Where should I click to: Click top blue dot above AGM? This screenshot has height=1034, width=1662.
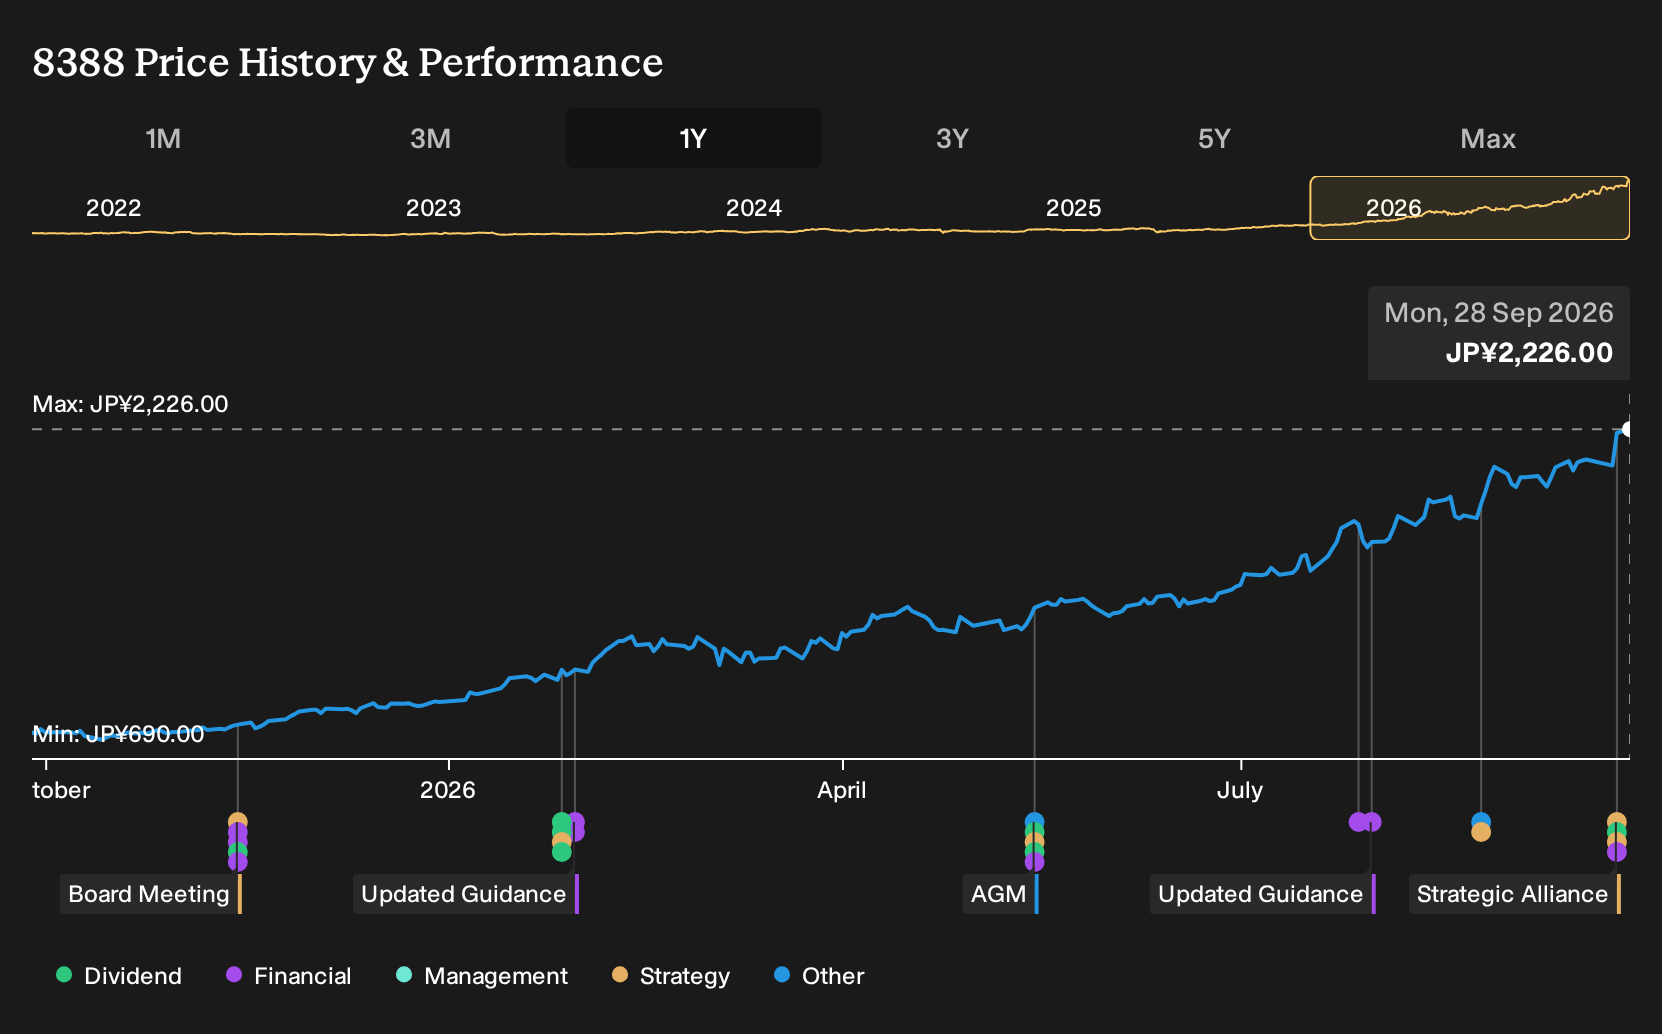[x=1034, y=822]
